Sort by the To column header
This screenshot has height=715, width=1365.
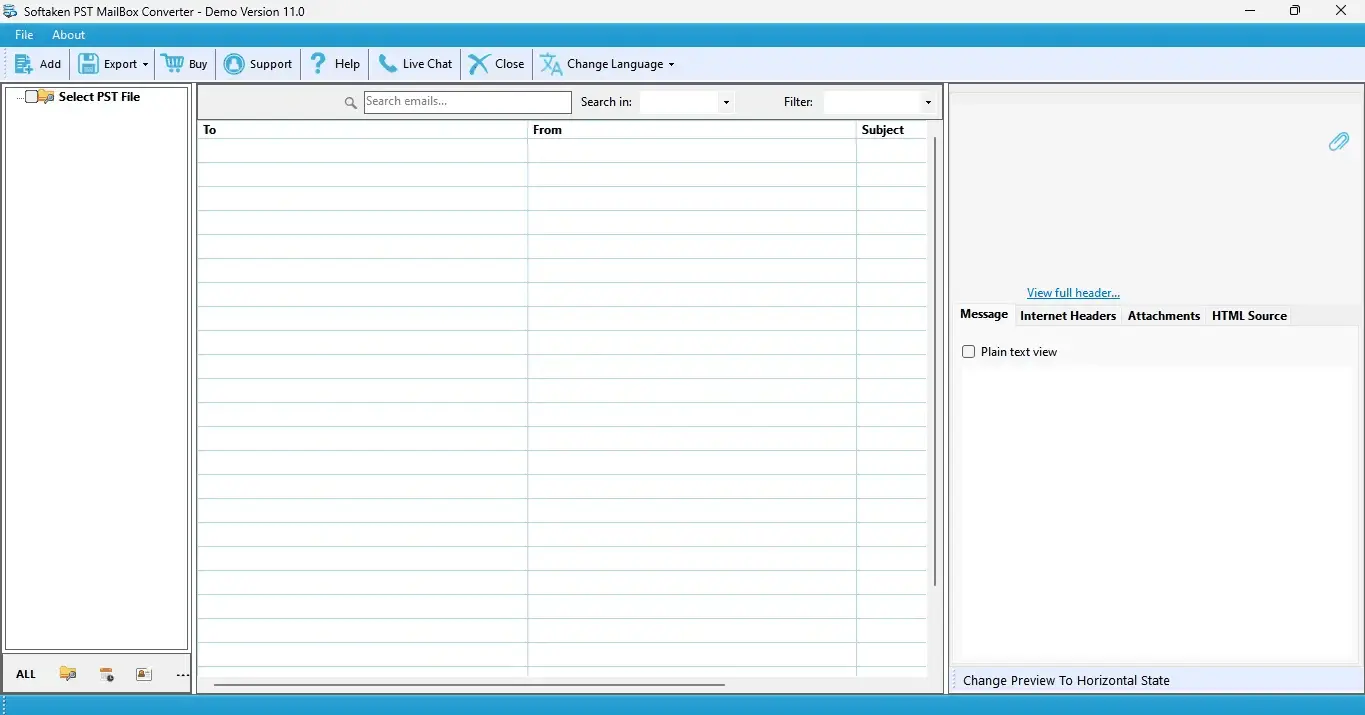pos(362,130)
